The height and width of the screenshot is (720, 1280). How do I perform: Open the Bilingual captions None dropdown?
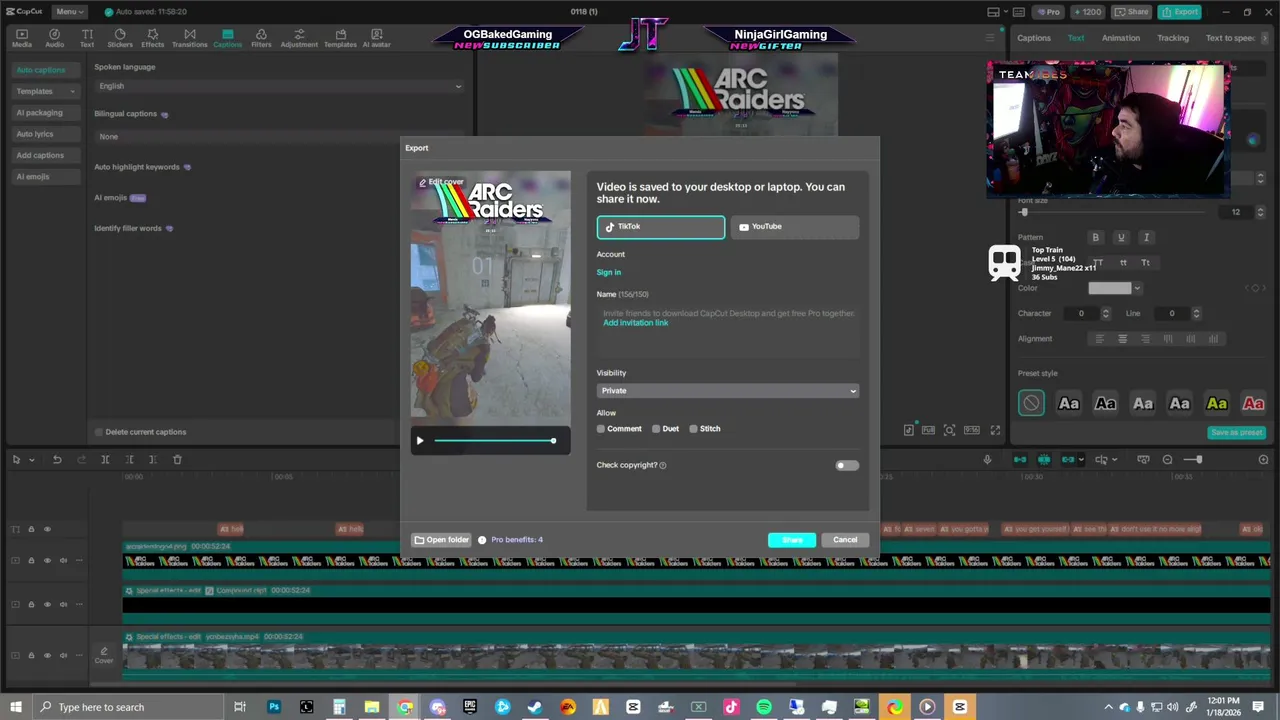[279, 136]
